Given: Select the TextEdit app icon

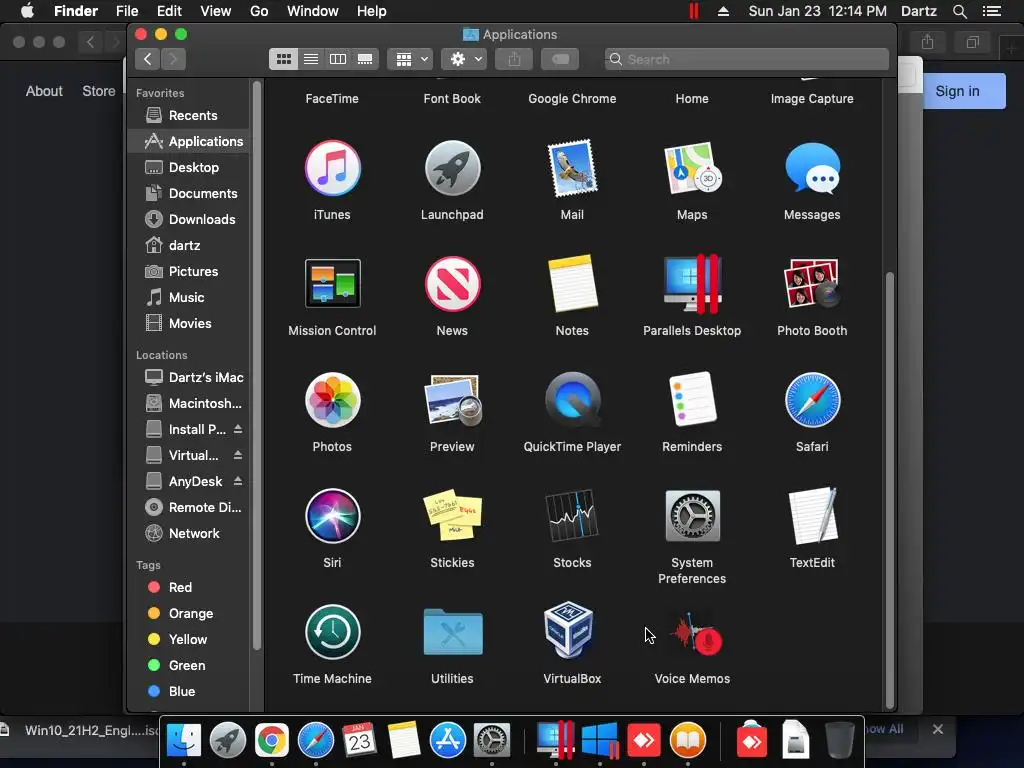Looking at the screenshot, I should 812,516.
